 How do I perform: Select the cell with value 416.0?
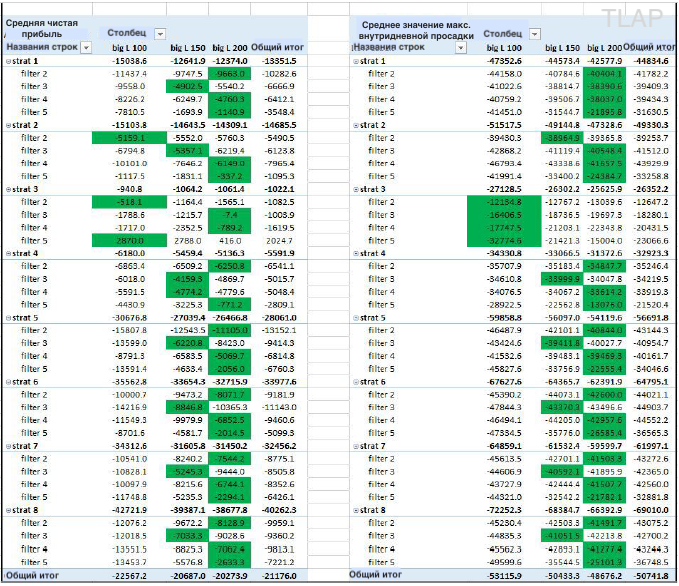coord(230,241)
